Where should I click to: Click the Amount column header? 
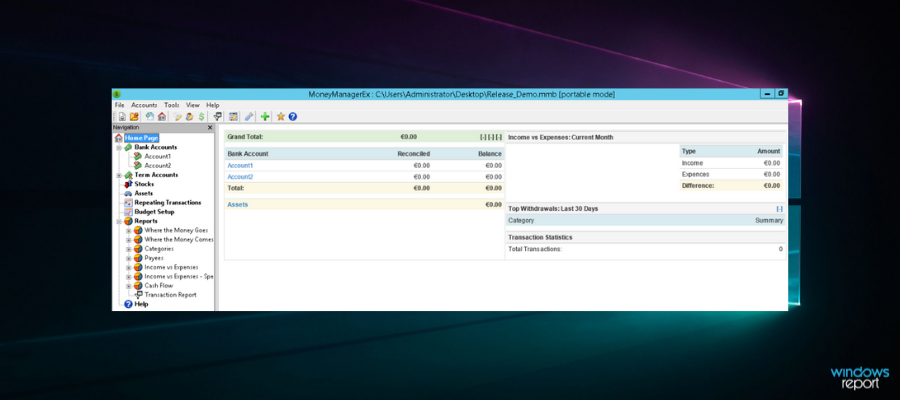point(769,151)
